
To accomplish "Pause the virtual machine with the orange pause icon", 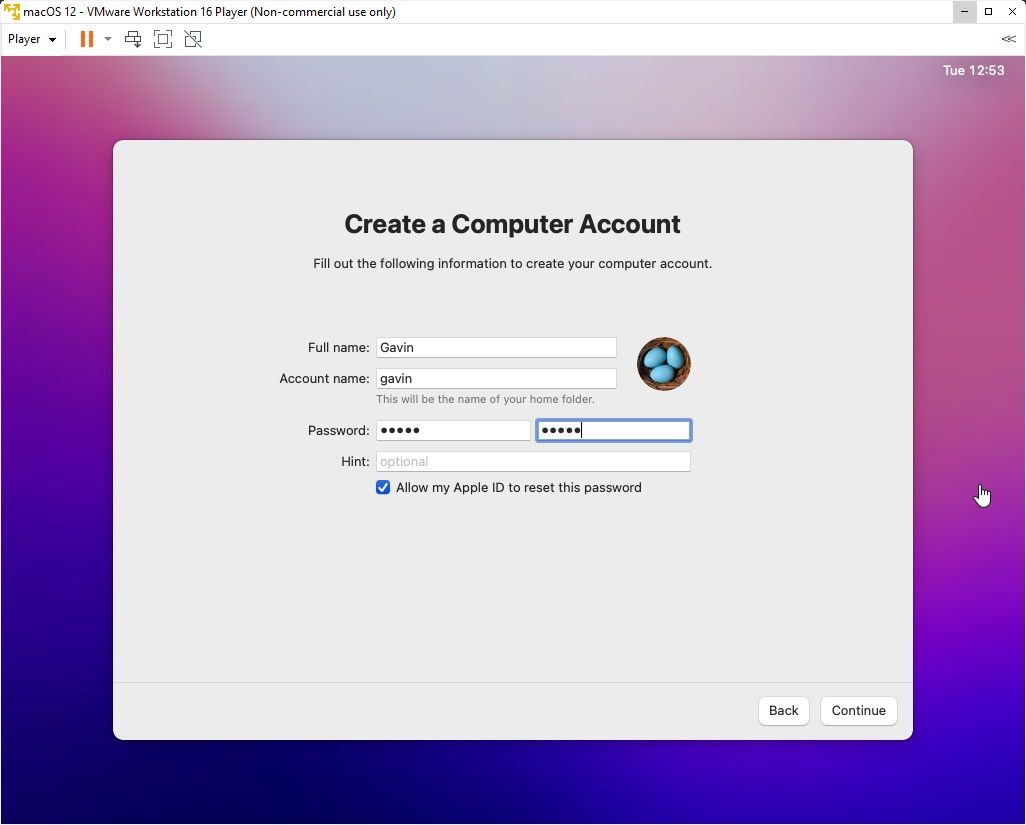I will [86, 39].
